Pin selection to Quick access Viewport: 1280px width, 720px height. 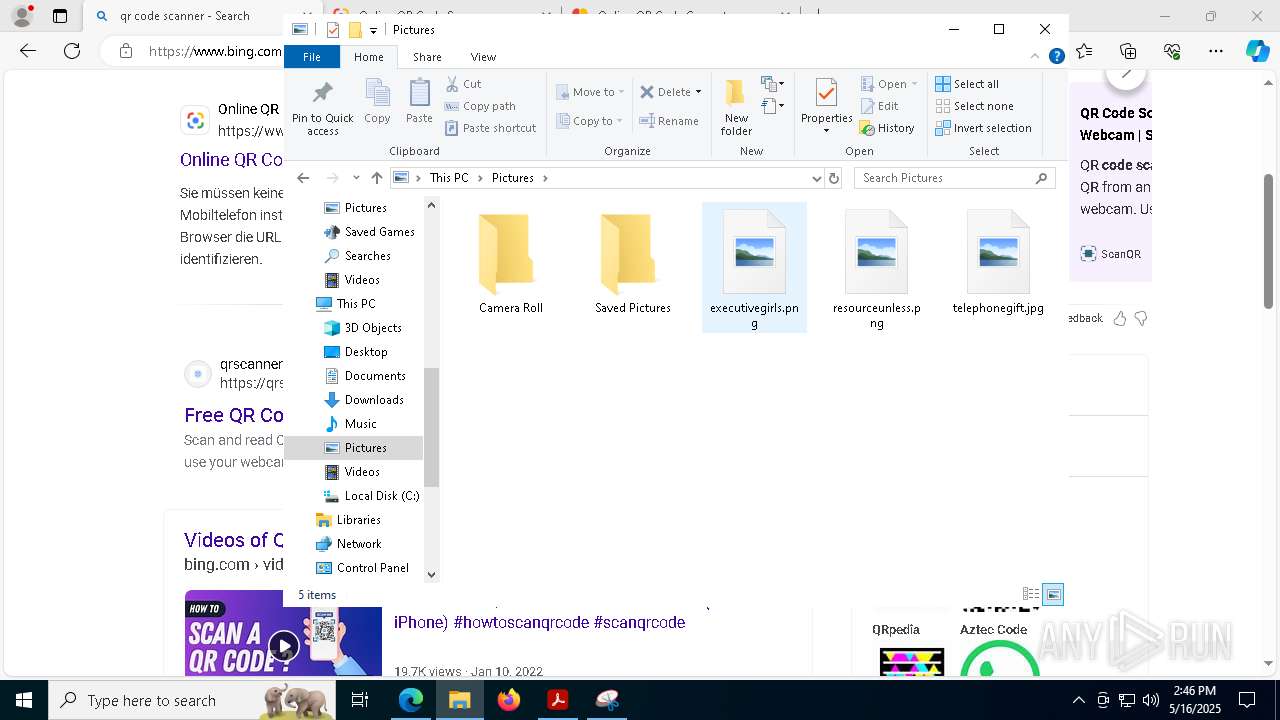322,108
